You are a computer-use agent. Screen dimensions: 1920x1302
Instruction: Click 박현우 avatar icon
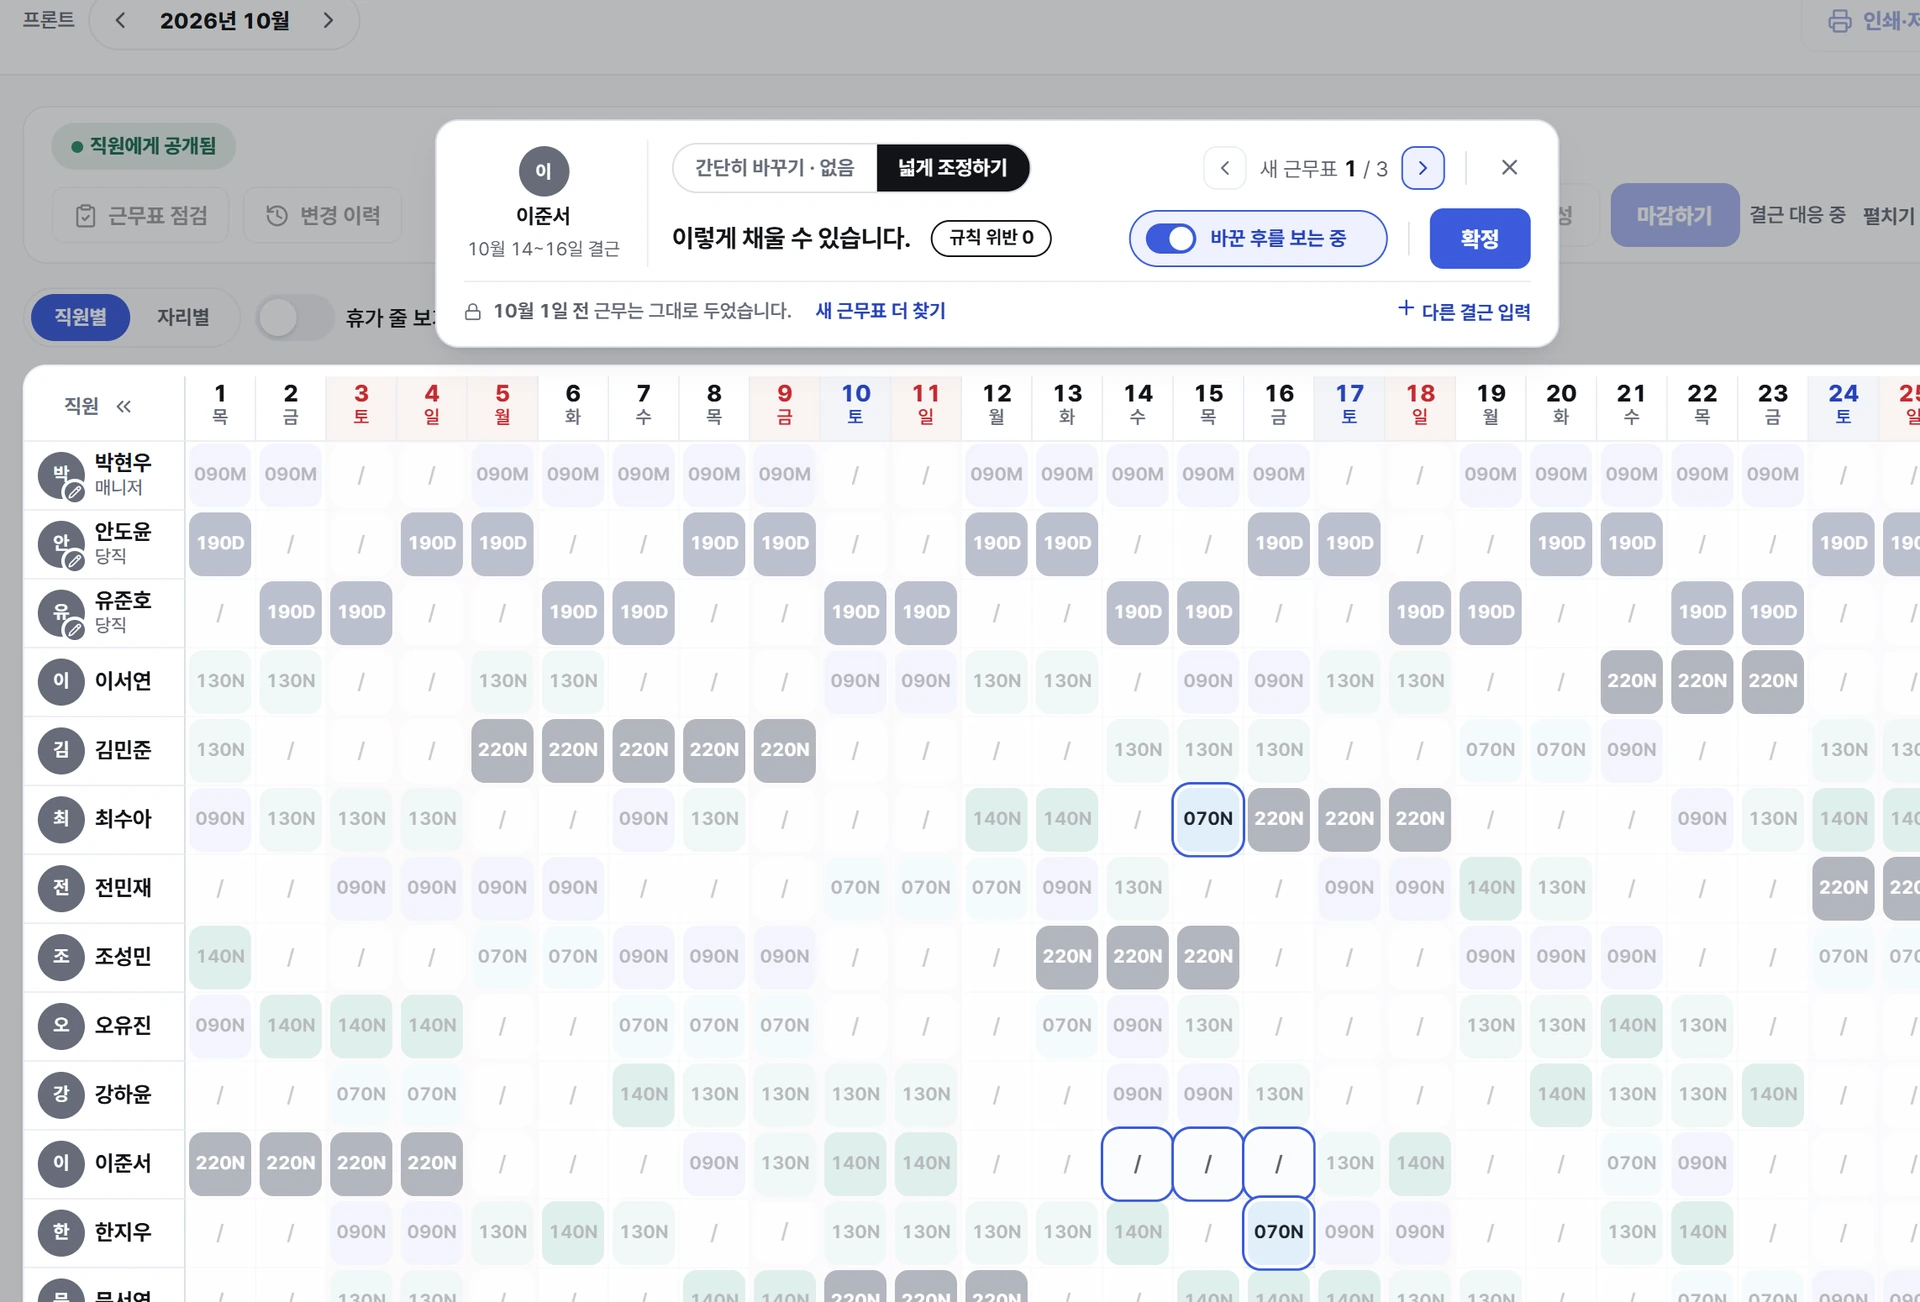click(60, 475)
